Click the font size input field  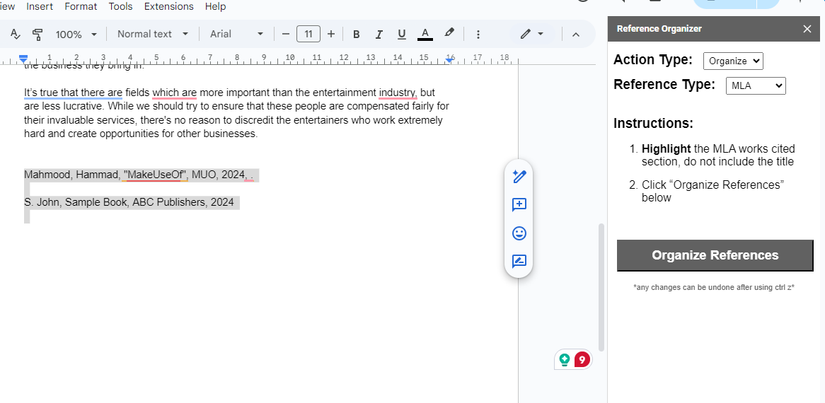[308, 34]
